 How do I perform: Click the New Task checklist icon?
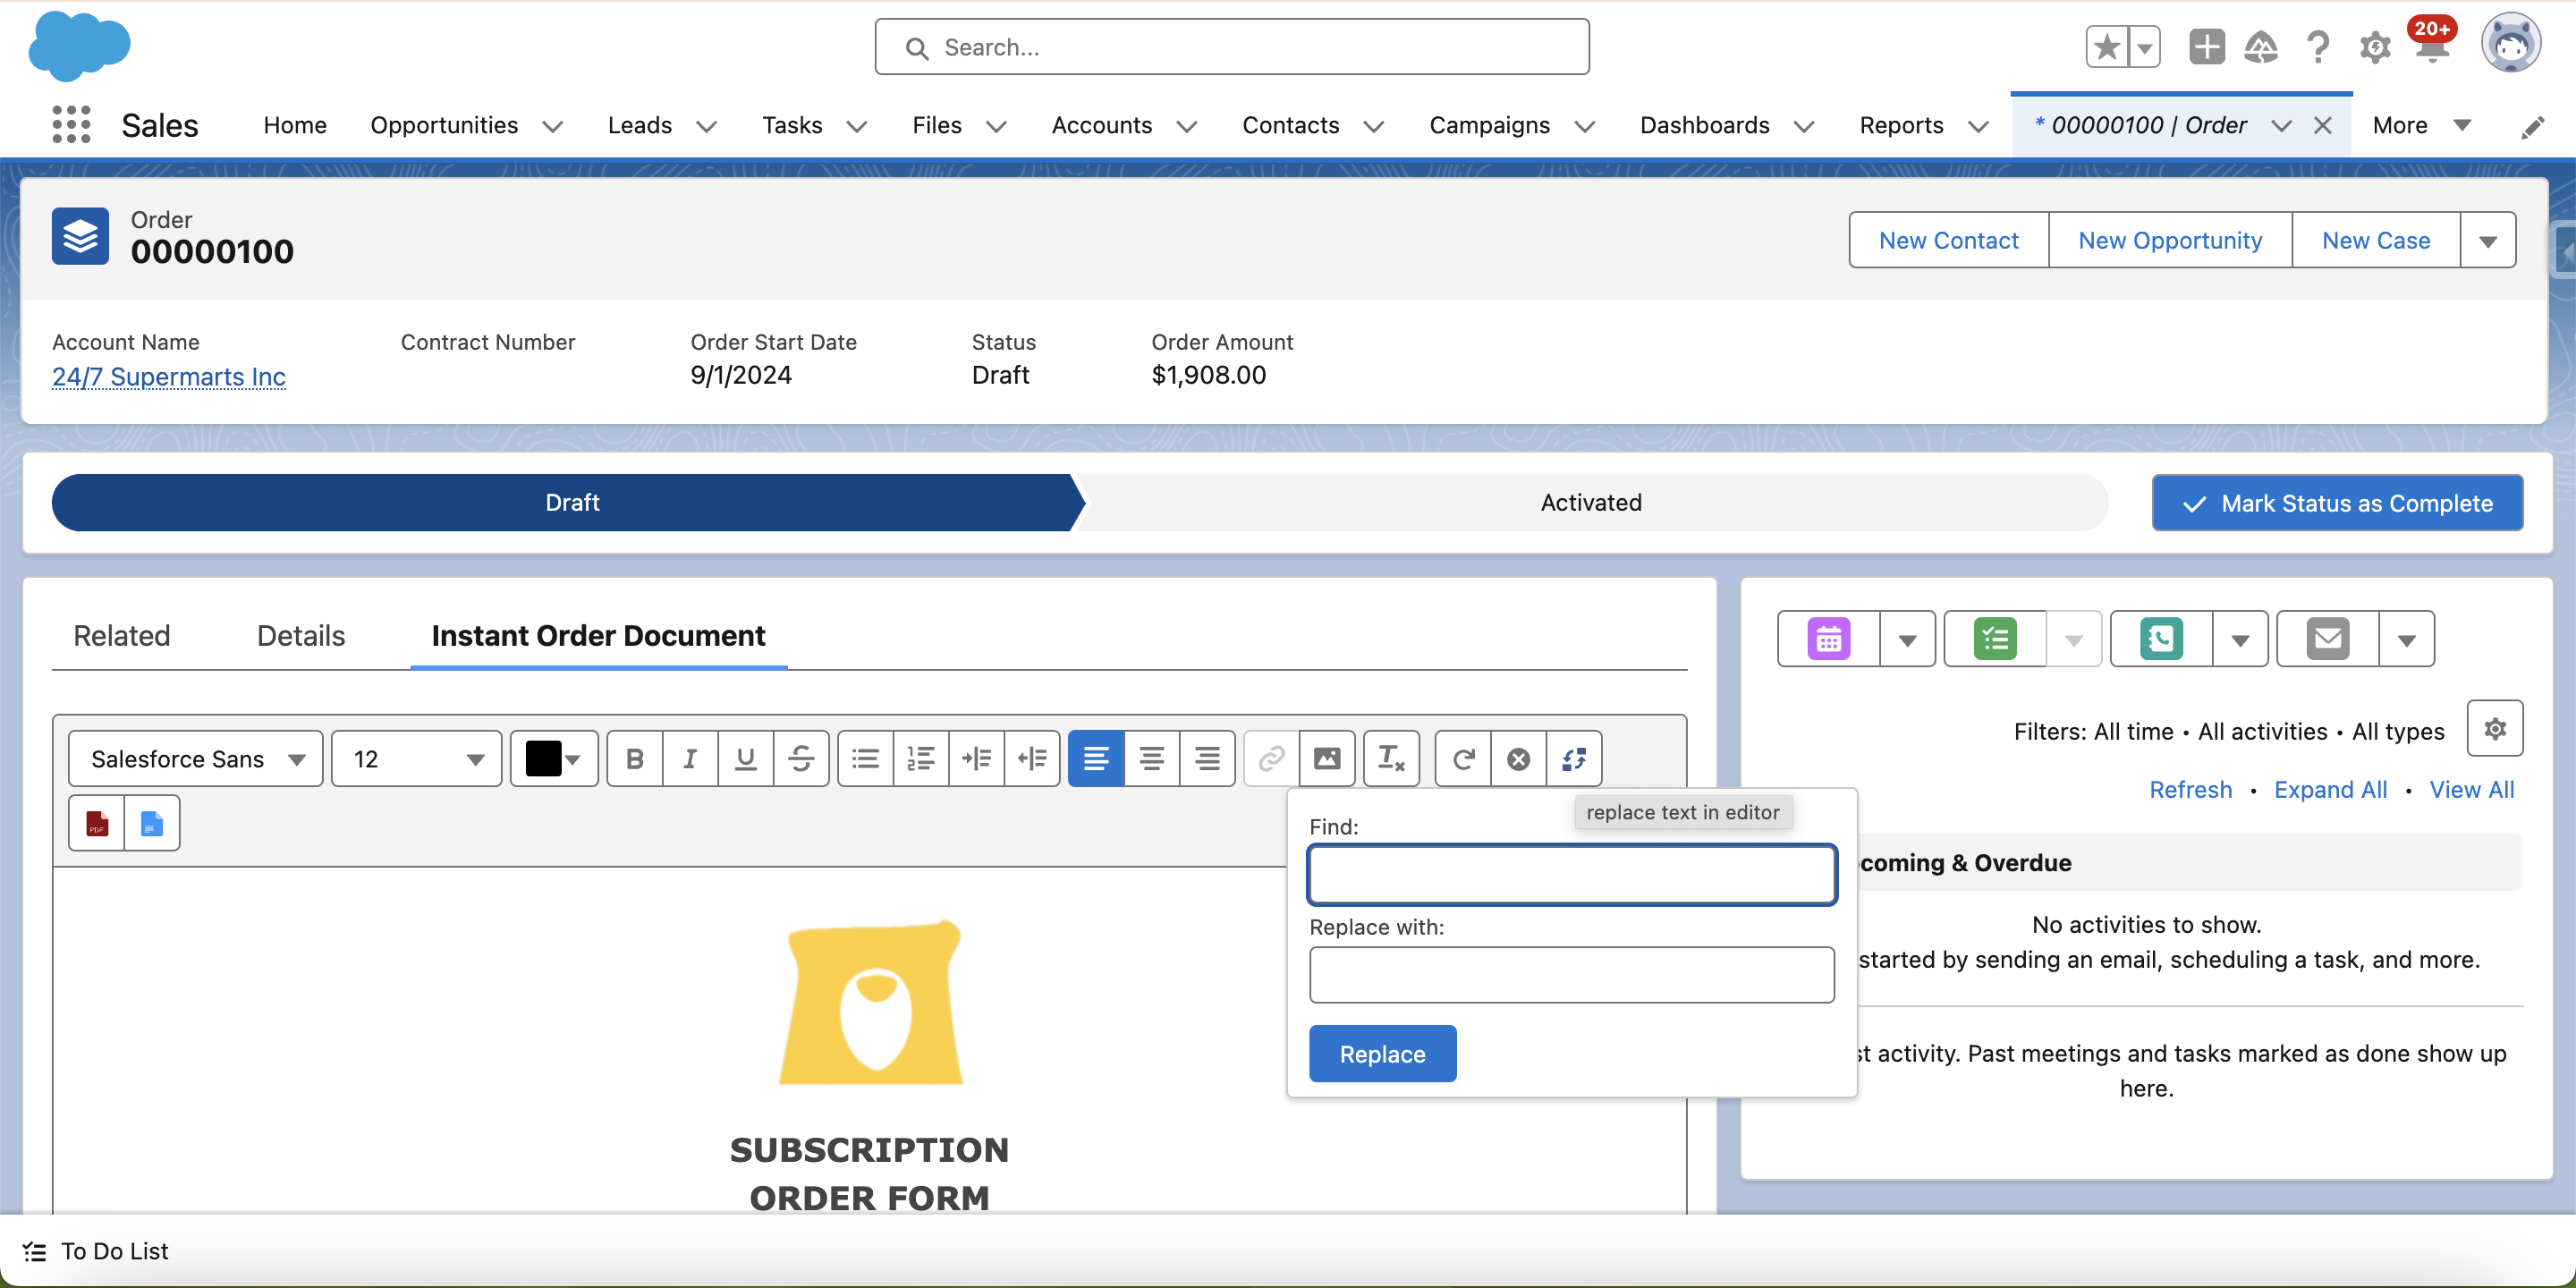pyautogui.click(x=1995, y=639)
